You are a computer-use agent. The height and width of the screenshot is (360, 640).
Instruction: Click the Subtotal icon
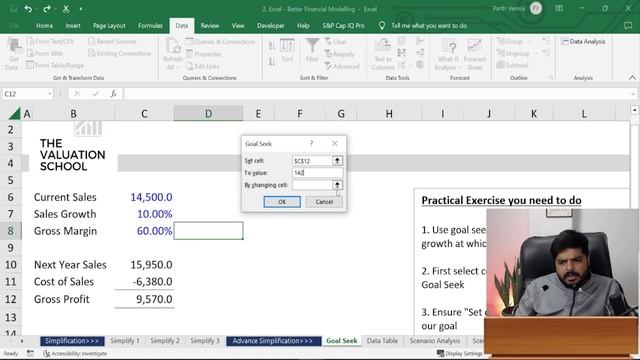513,65
